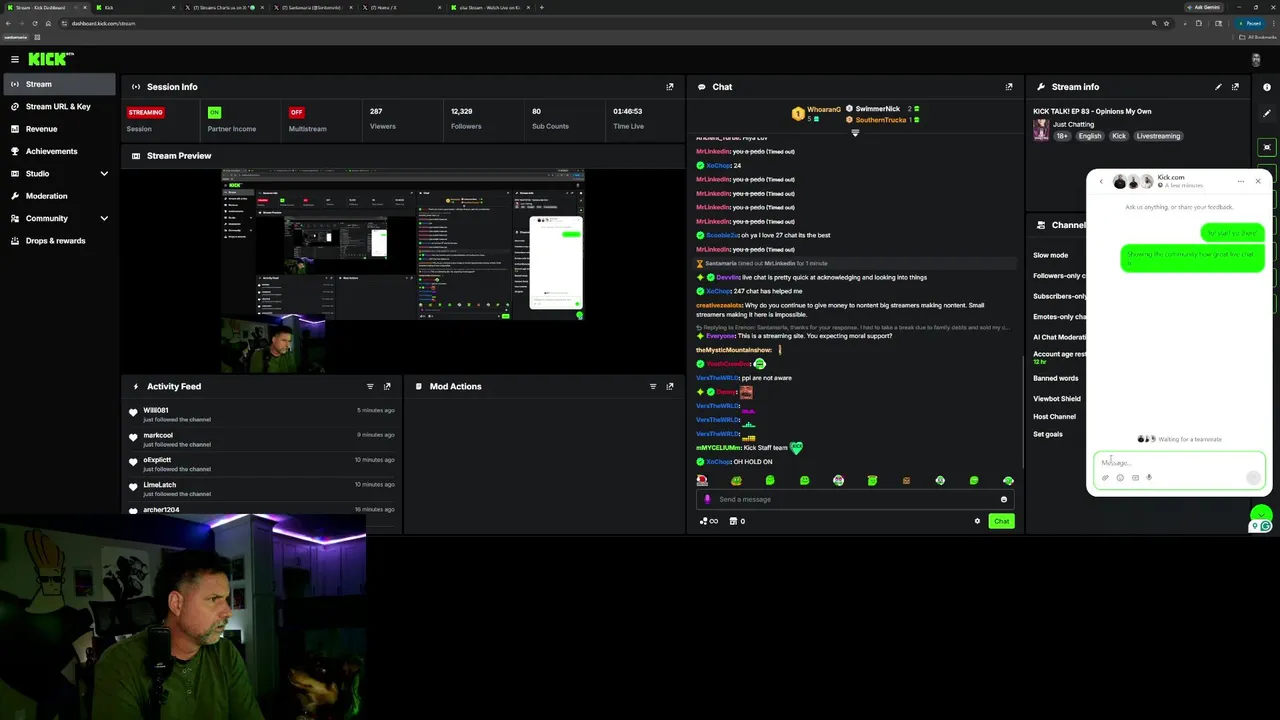1280x720 pixels.
Task: Send message with Chat button
Action: coord(1001,521)
